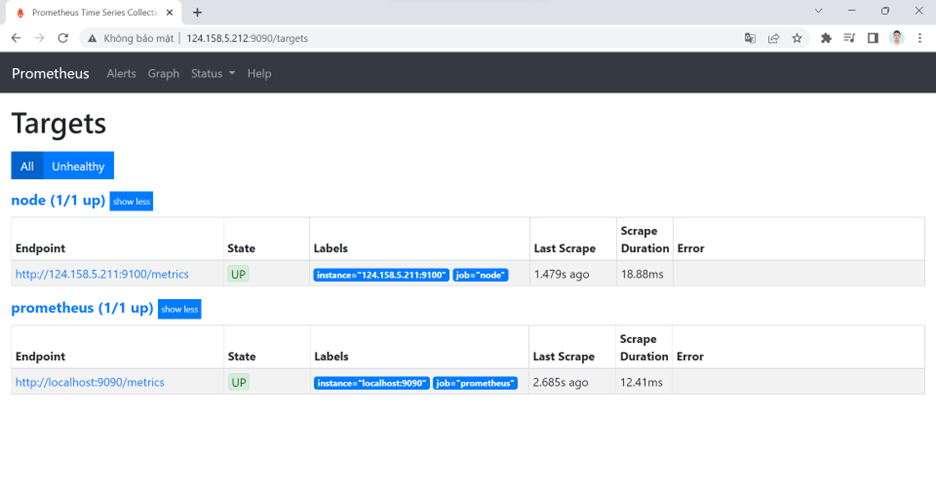Click the instance="localhost:9090" label
Screen dimensions: 936x490
[x=371, y=383]
